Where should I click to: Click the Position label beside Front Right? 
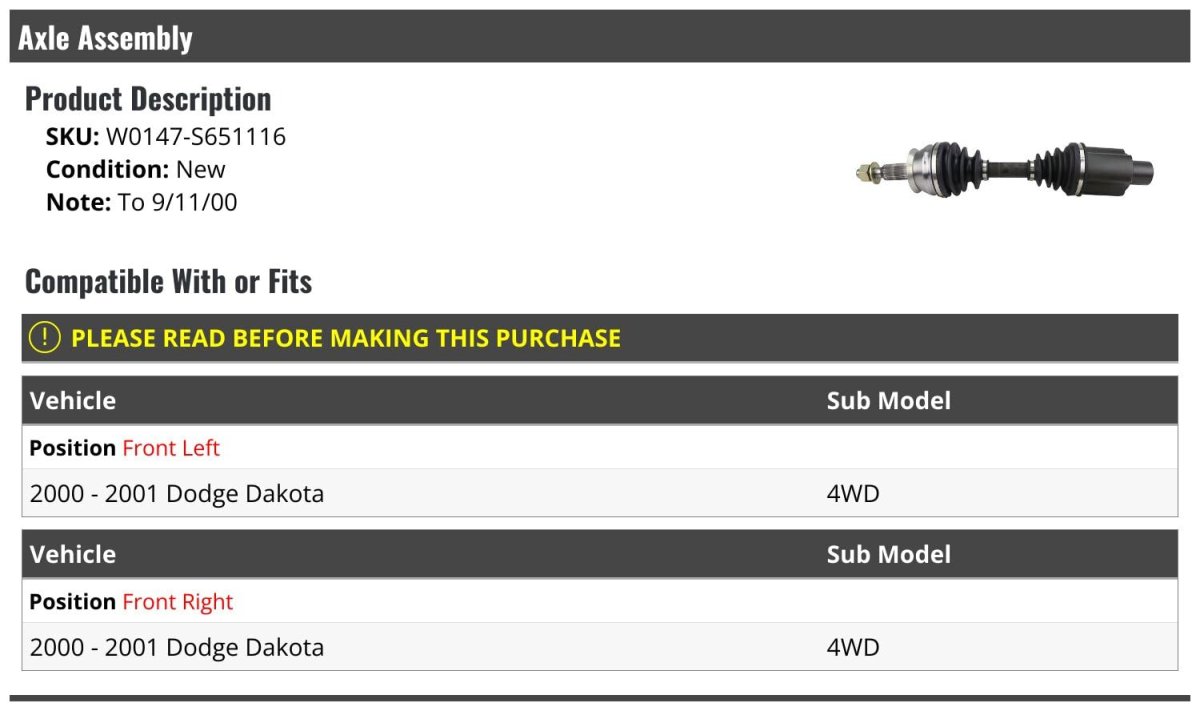[x=73, y=602]
